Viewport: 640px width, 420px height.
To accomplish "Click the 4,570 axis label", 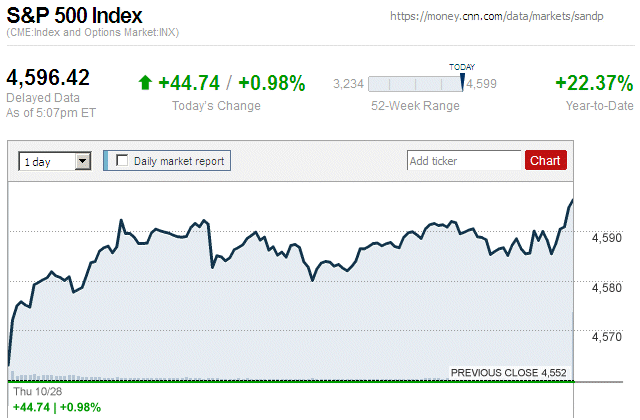I will click(x=607, y=337).
